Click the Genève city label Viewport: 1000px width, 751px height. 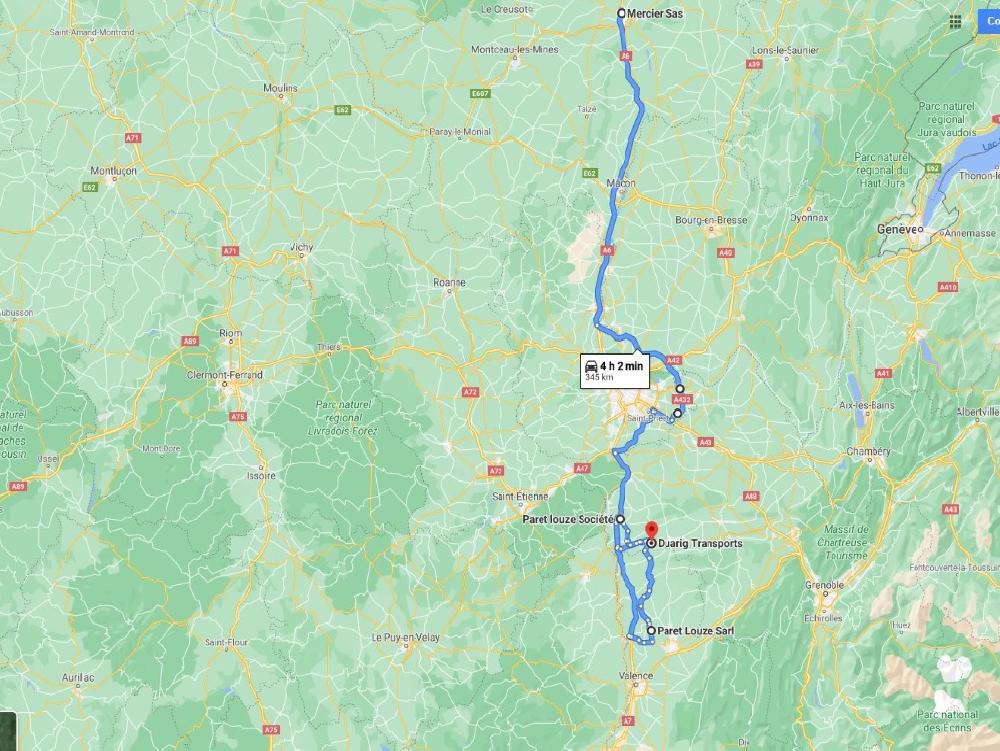(x=897, y=229)
